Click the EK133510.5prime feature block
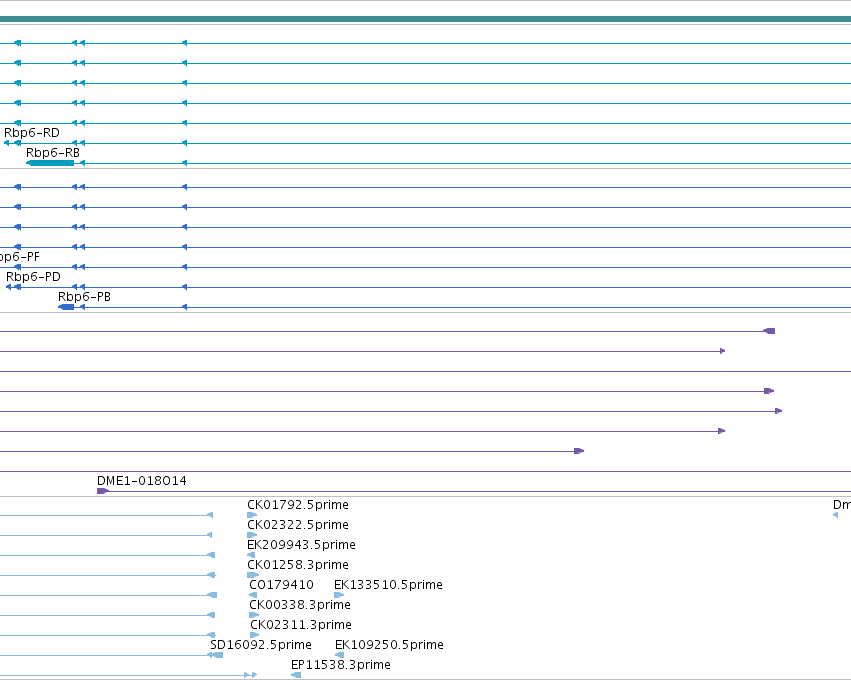The height and width of the screenshot is (680, 851). click(x=339, y=595)
